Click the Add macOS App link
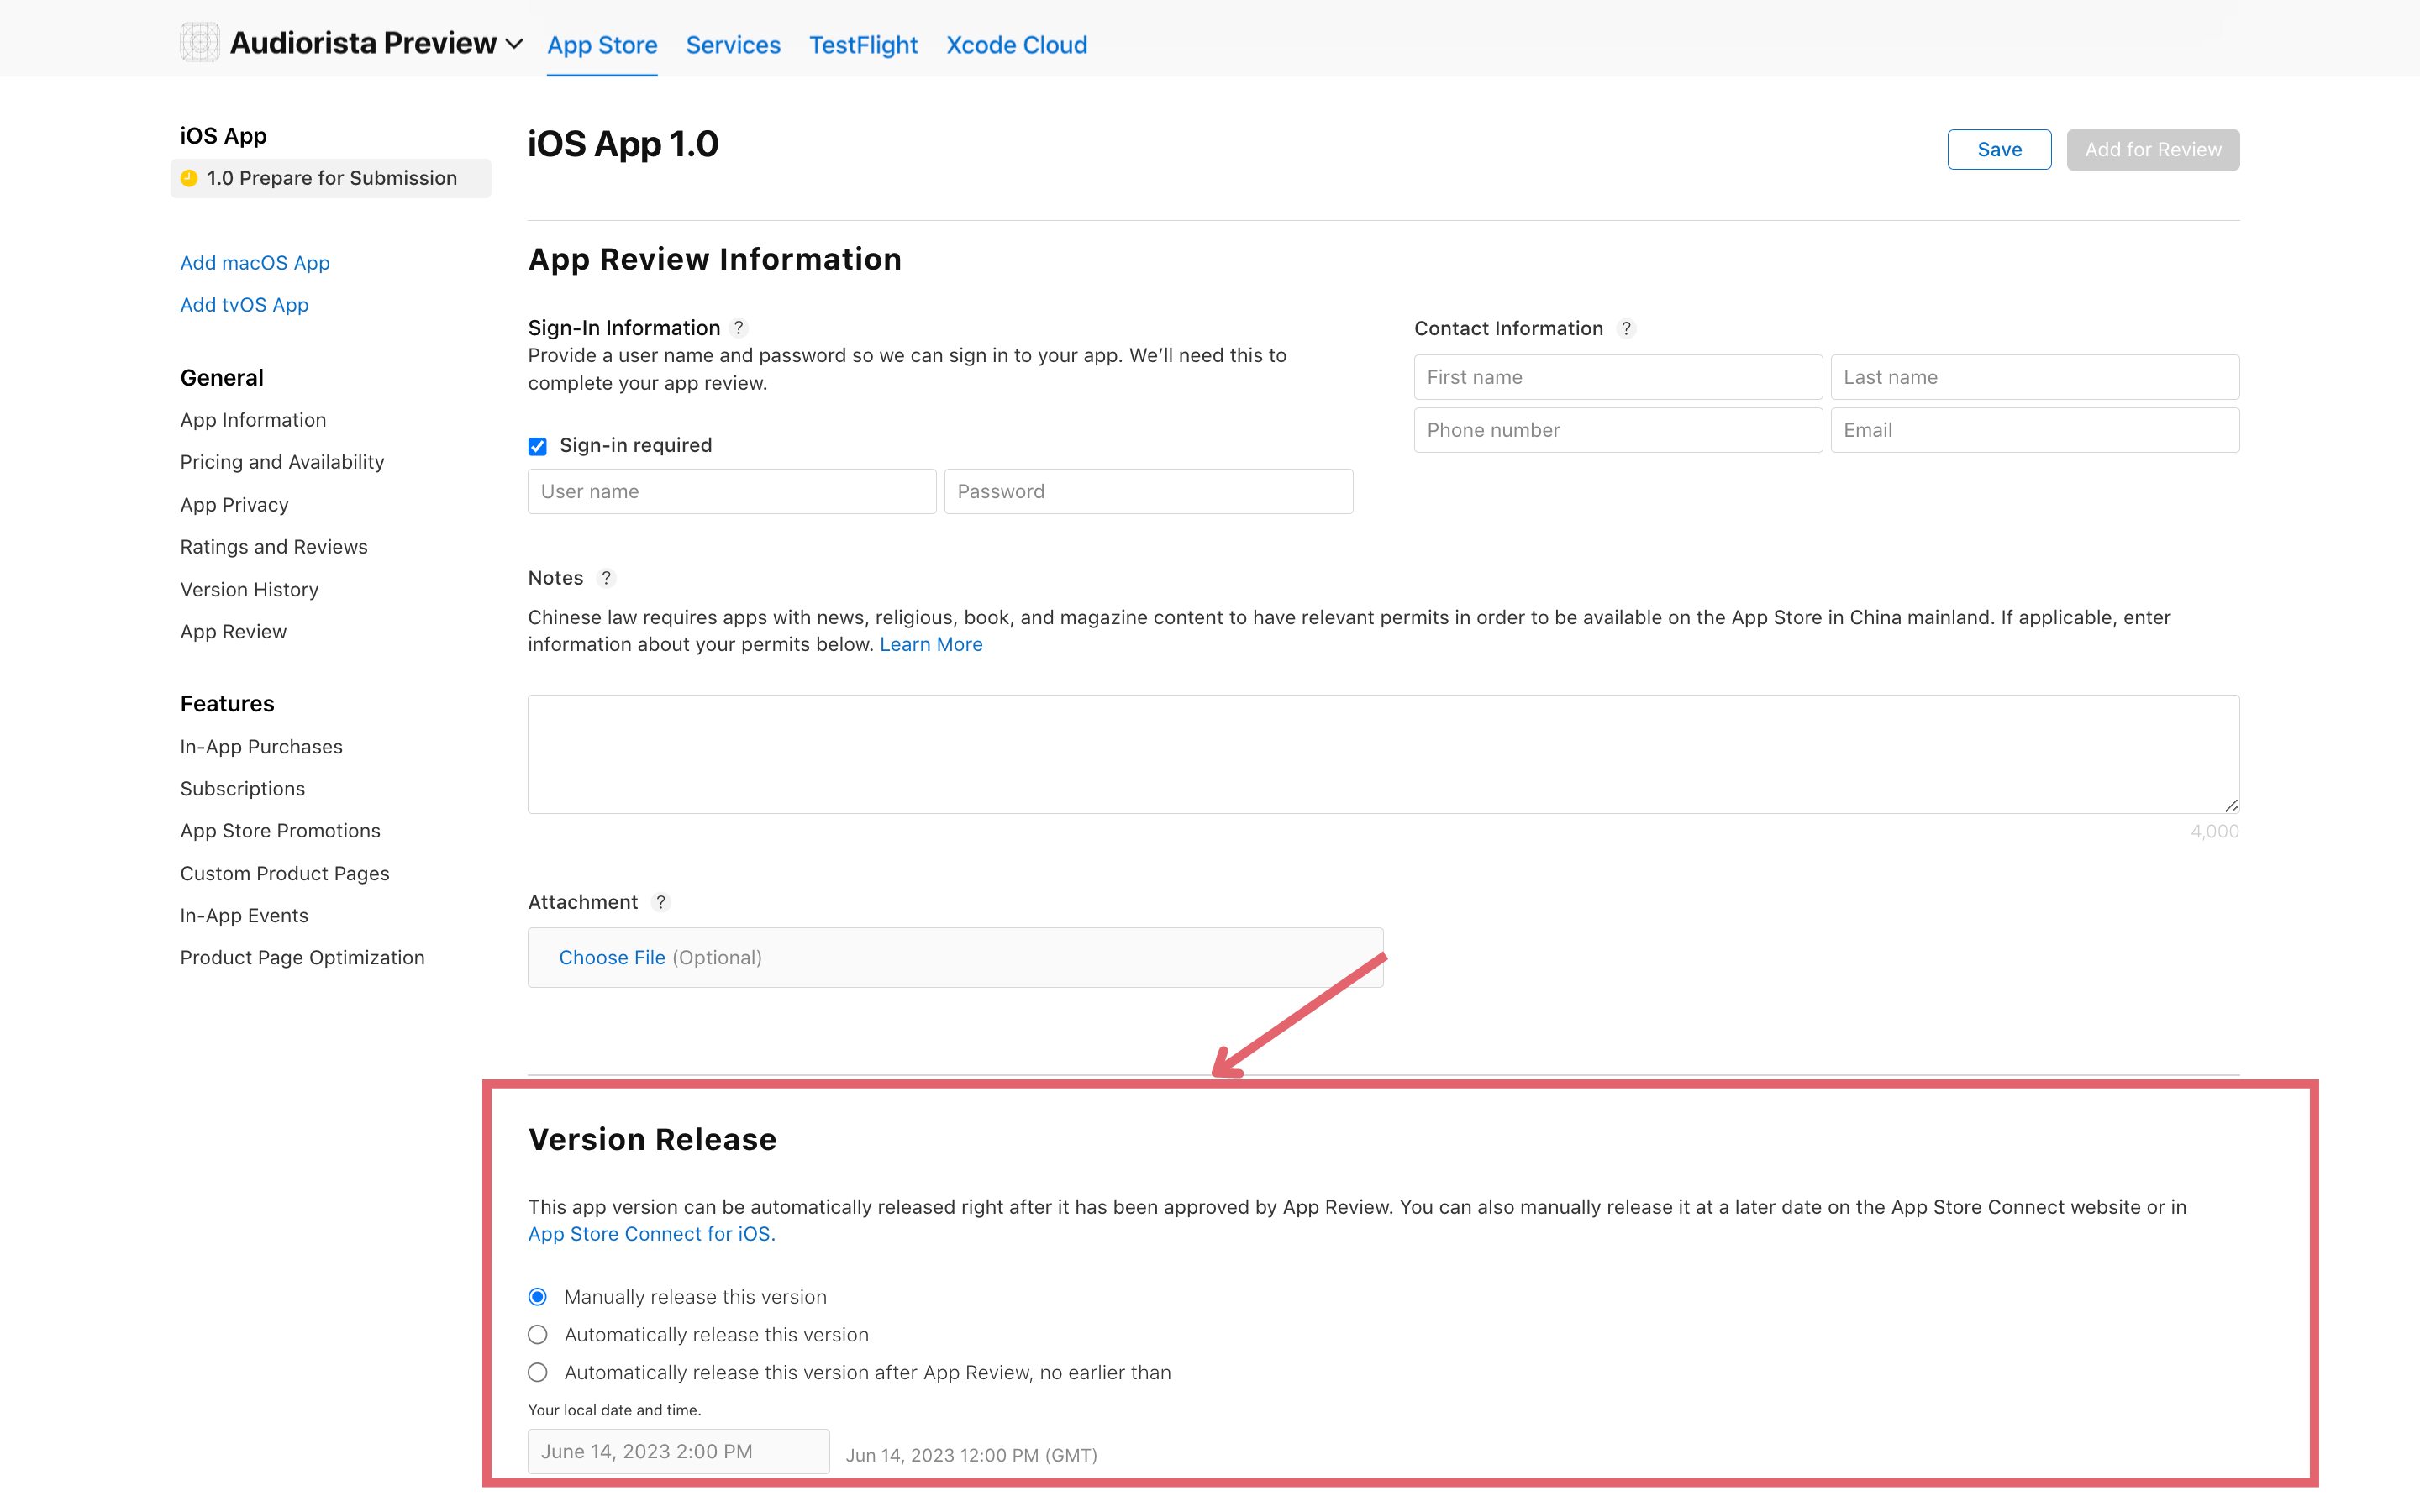Screen dimensions: 2420x1512 (255, 262)
